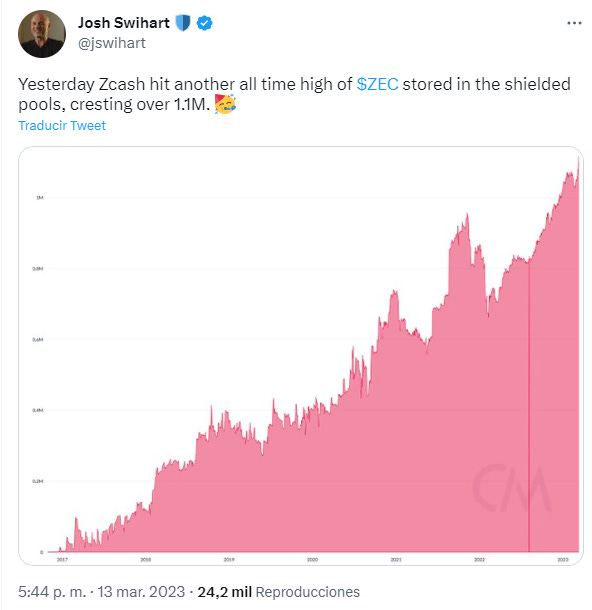Open the Josh Swihart display name
Viewport: 592px width, 610px height.
(124, 23)
